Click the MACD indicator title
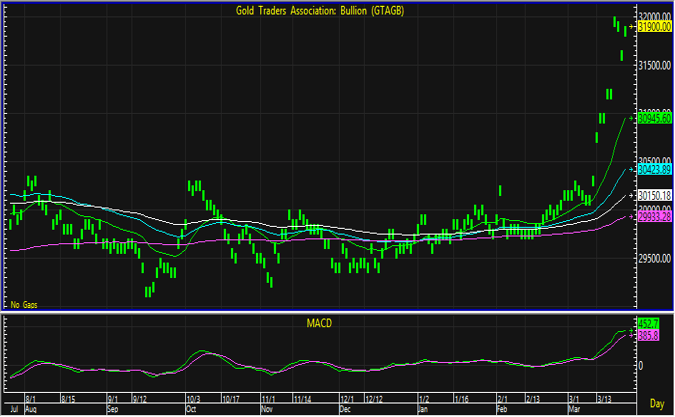Viewport: 675px width, 417px height. click(320, 324)
